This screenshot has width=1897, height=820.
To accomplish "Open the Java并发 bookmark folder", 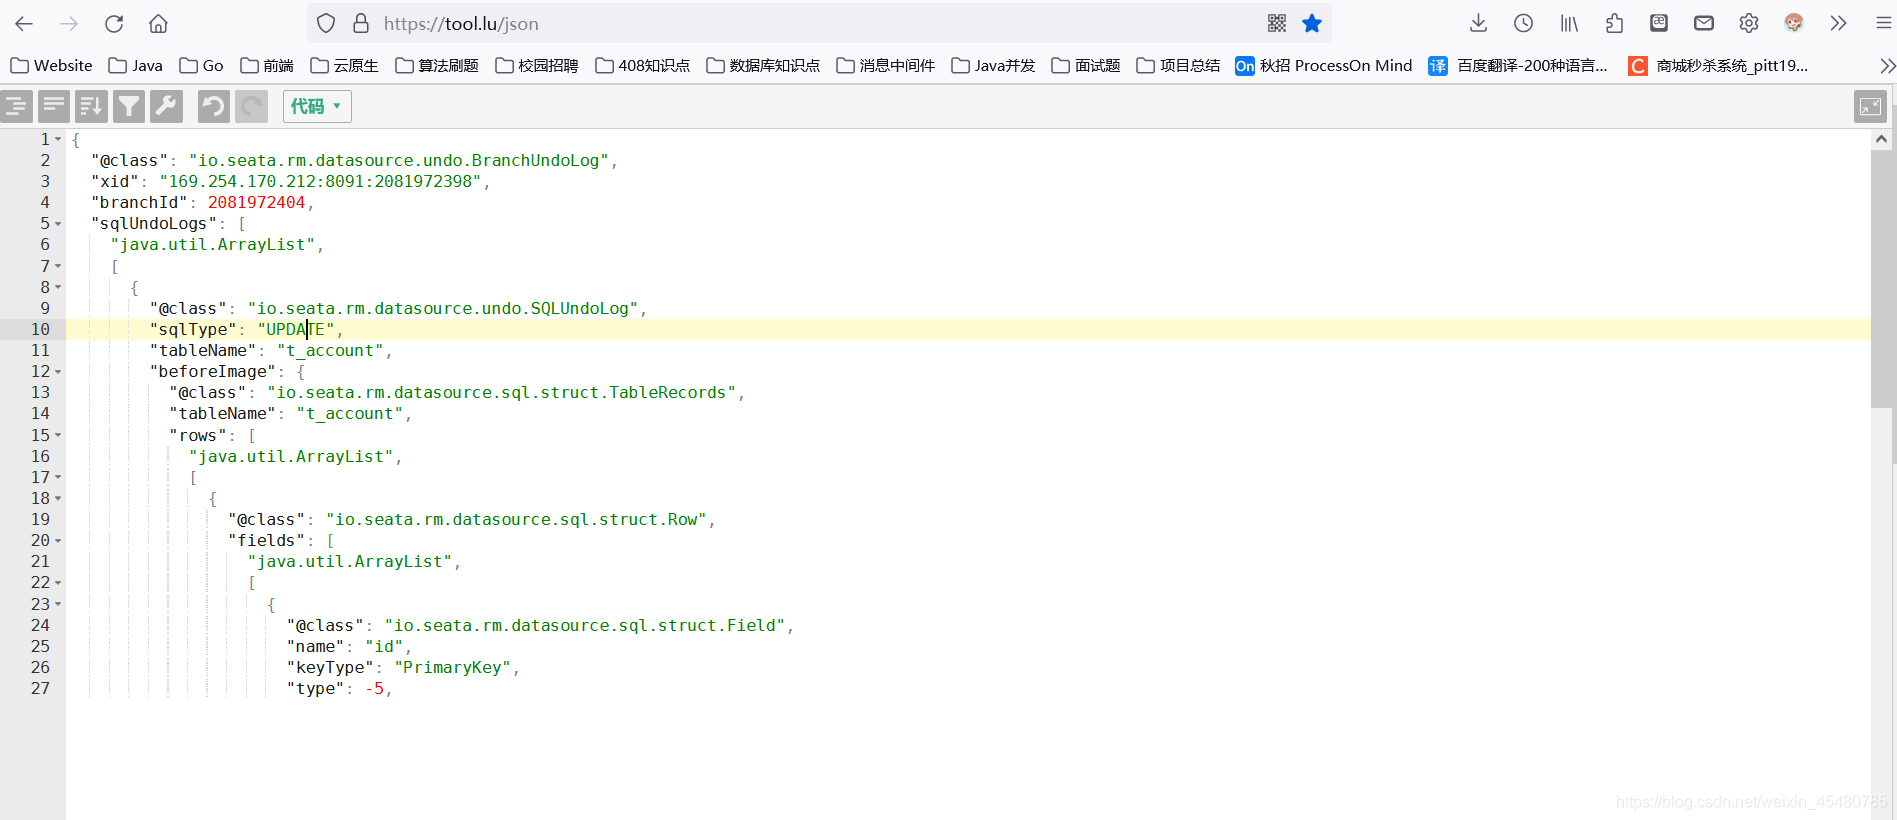I will [x=993, y=66].
